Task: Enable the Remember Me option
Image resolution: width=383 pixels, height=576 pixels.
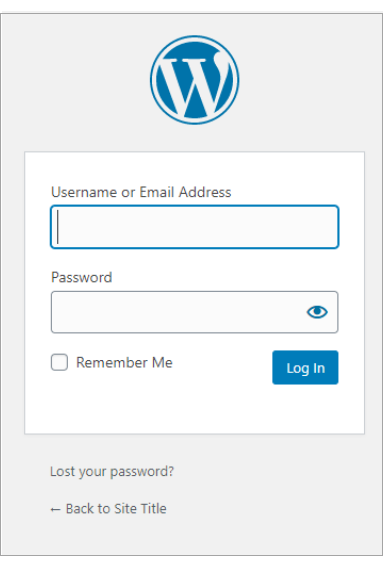Action: (59, 362)
